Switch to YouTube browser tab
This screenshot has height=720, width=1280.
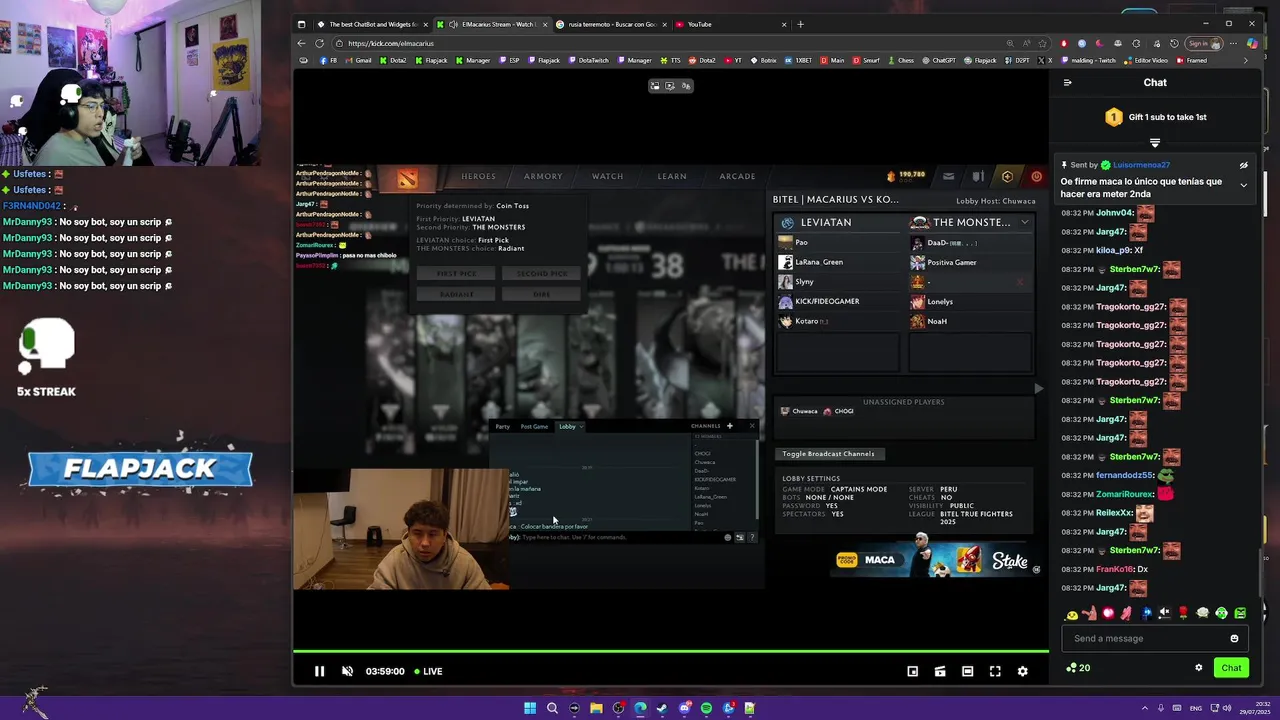[732, 24]
